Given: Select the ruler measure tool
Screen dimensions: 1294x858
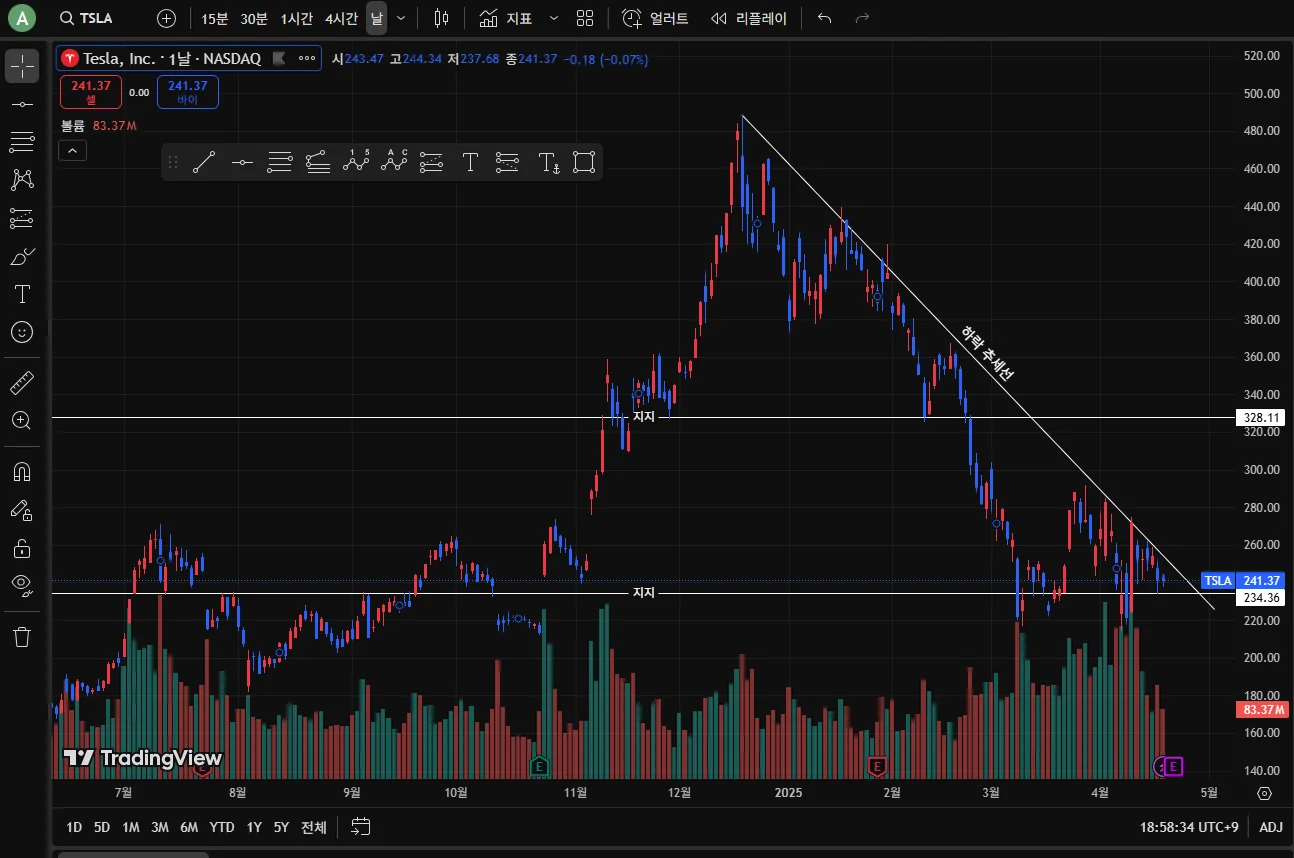Looking at the screenshot, I should tap(22, 383).
